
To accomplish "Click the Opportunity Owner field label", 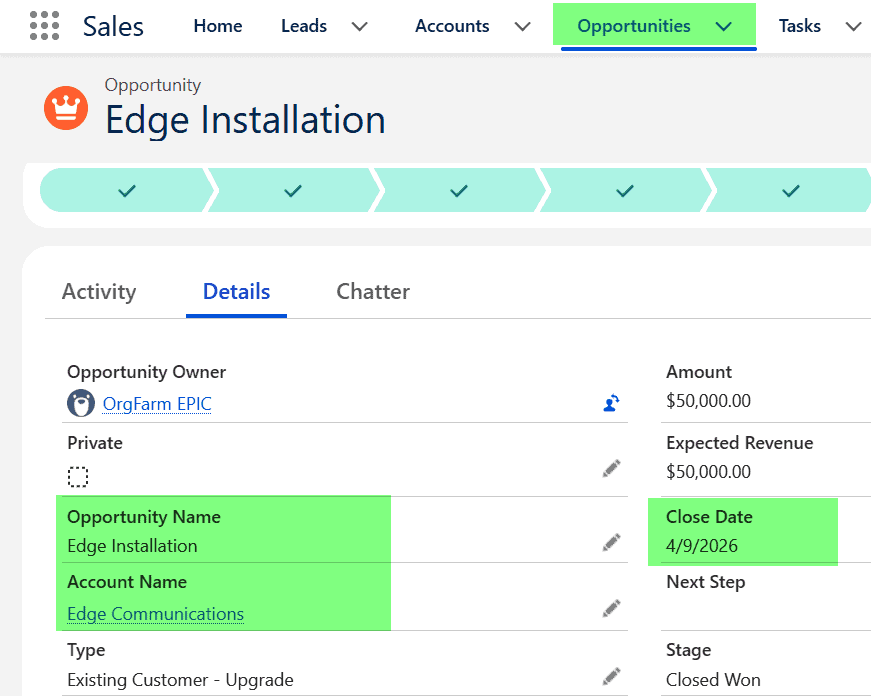I will [146, 372].
